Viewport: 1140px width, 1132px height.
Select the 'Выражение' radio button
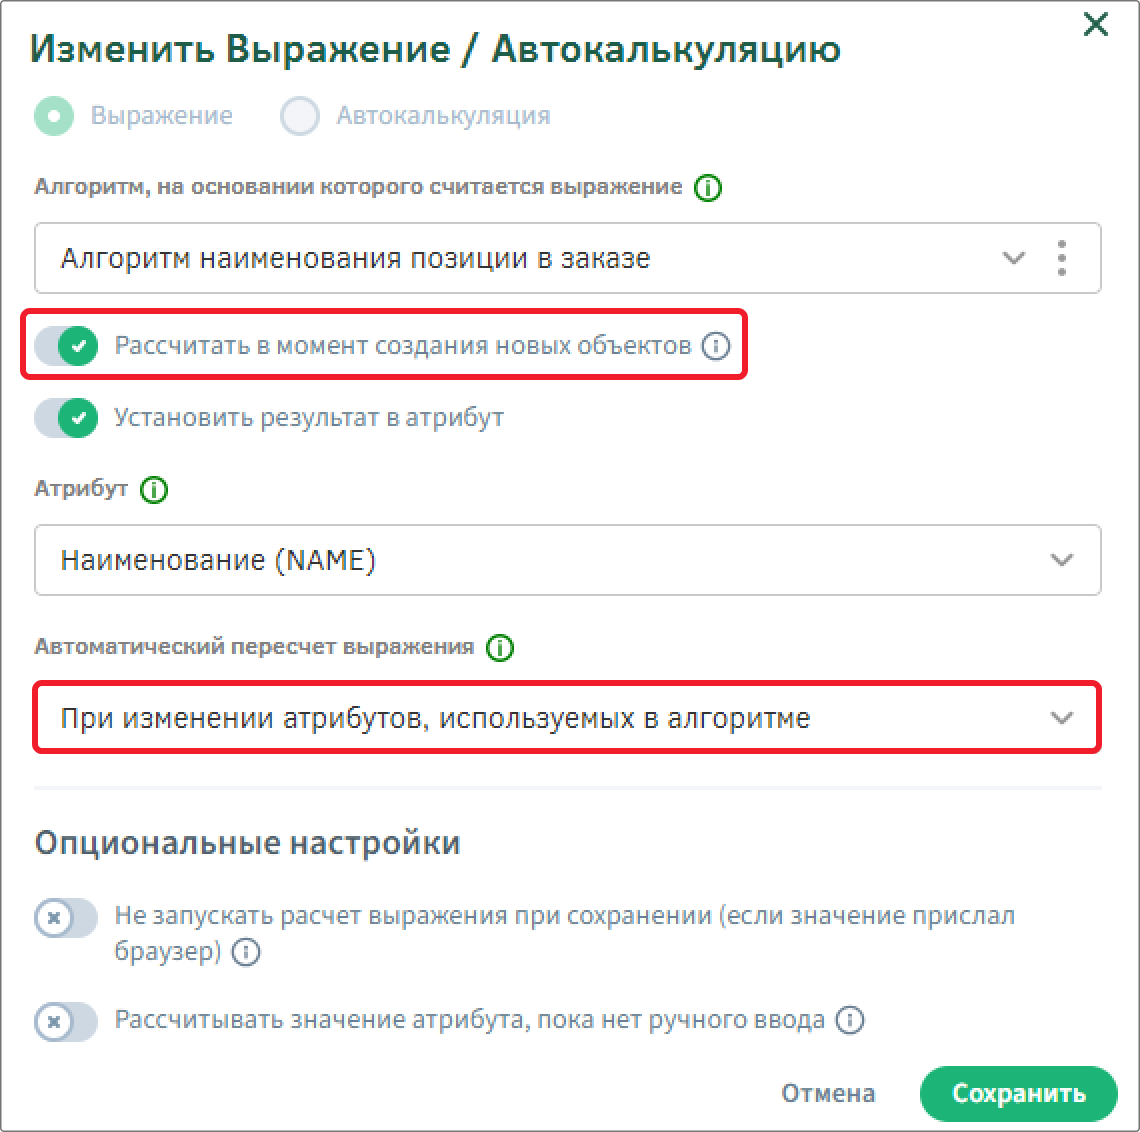pos(54,116)
